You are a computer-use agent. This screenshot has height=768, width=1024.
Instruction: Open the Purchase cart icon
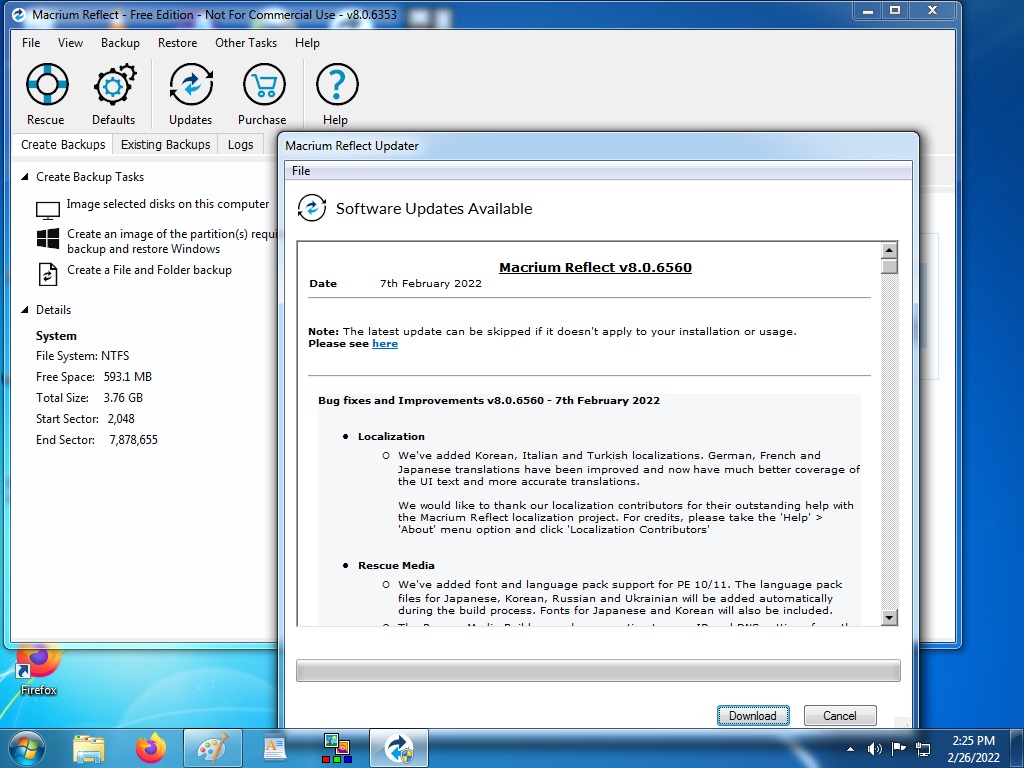[x=264, y=84]
